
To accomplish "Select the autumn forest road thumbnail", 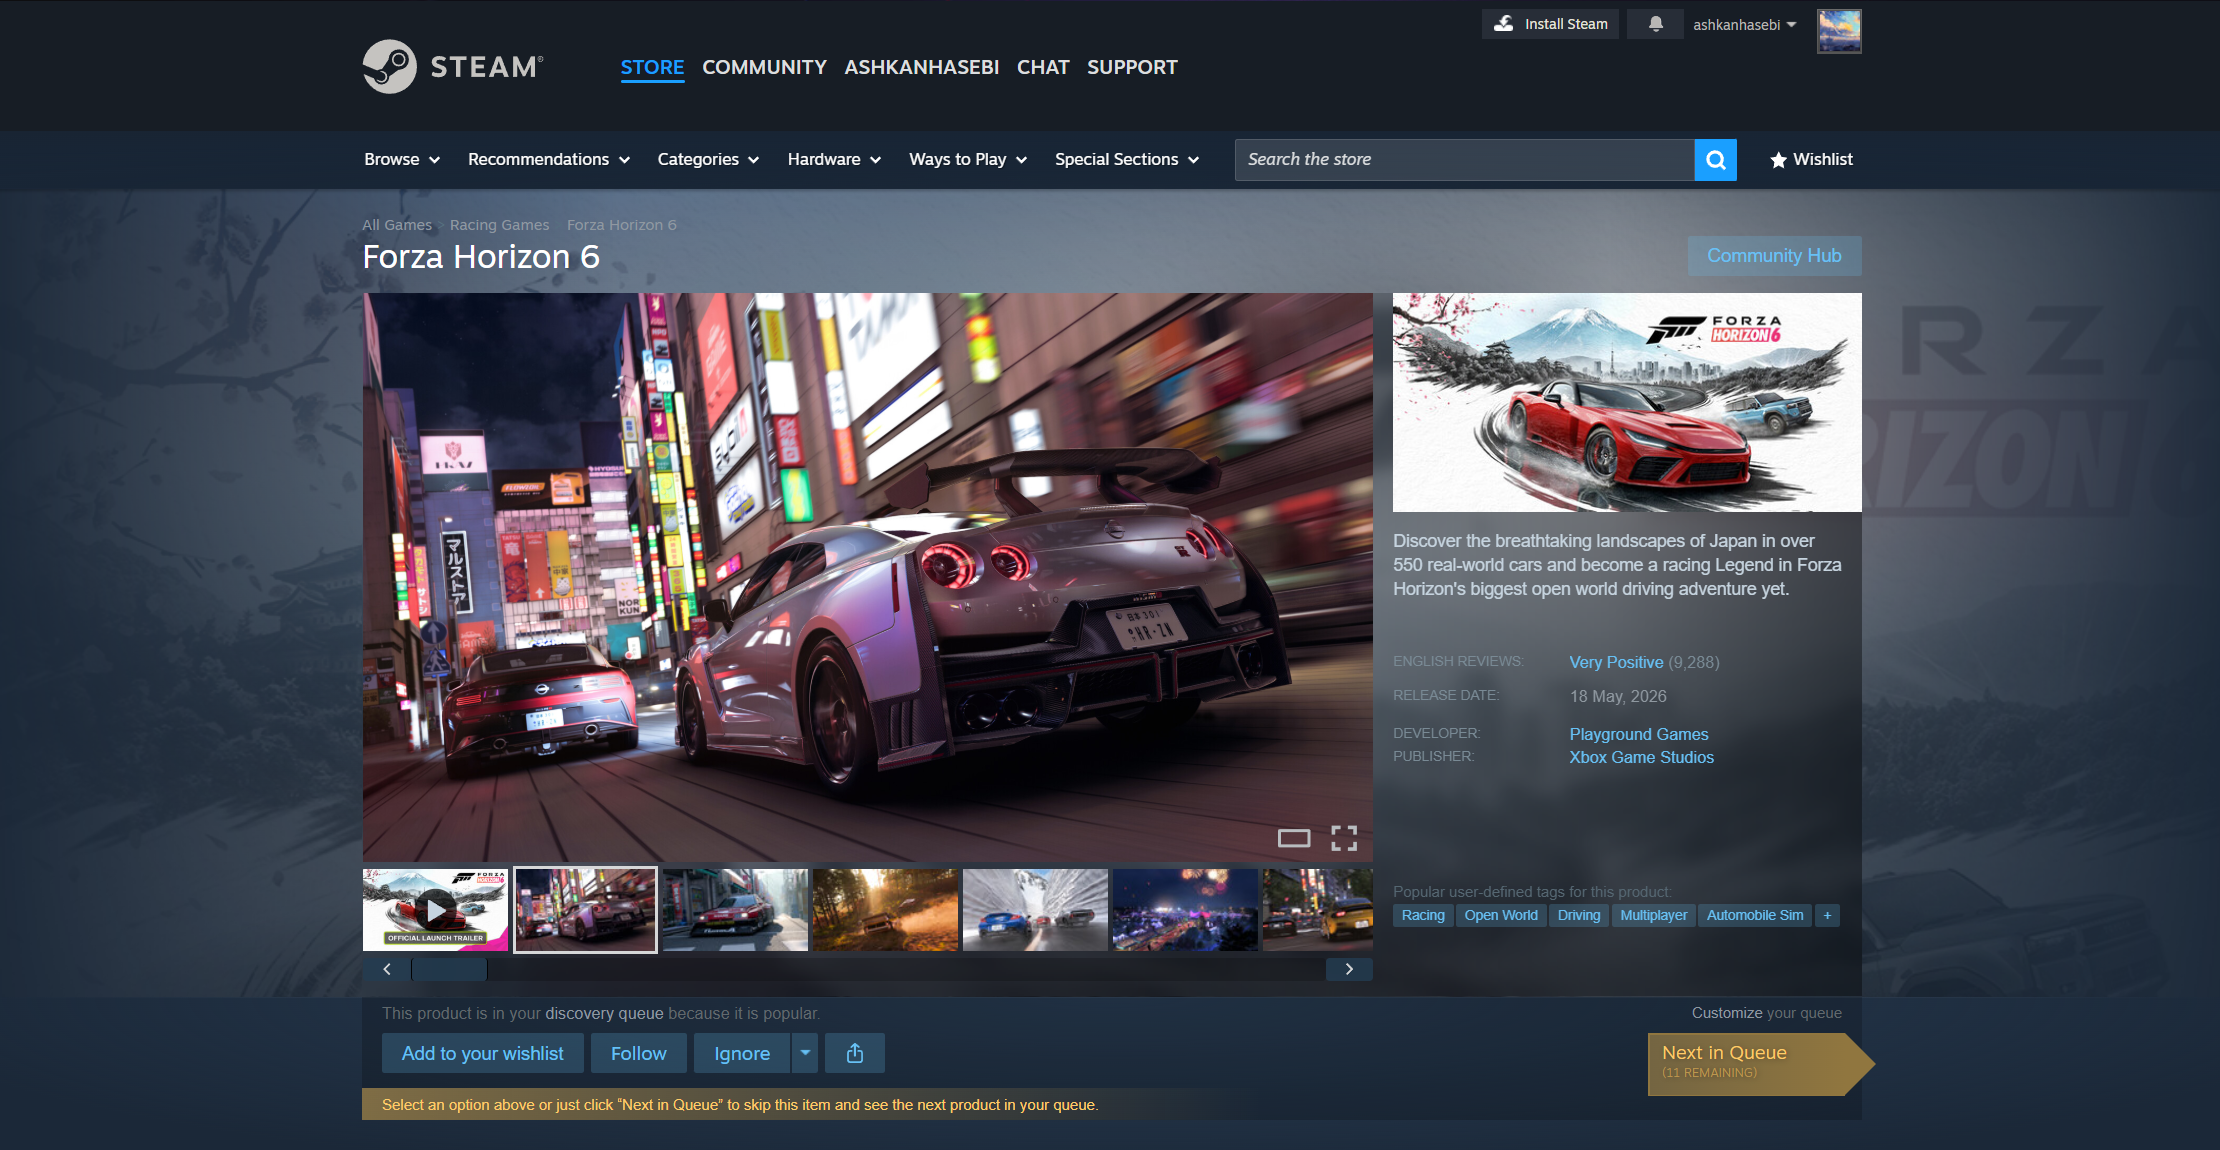I will coord(885,910).
